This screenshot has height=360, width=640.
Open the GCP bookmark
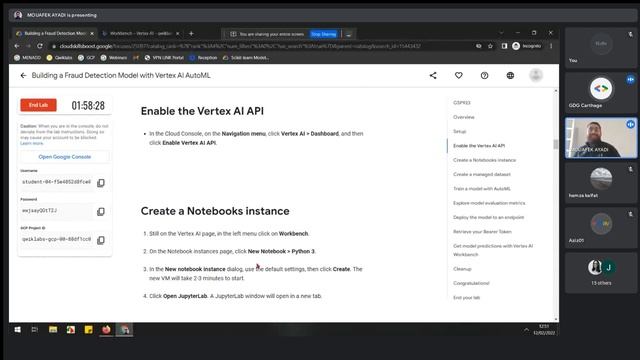click(87, 58)
